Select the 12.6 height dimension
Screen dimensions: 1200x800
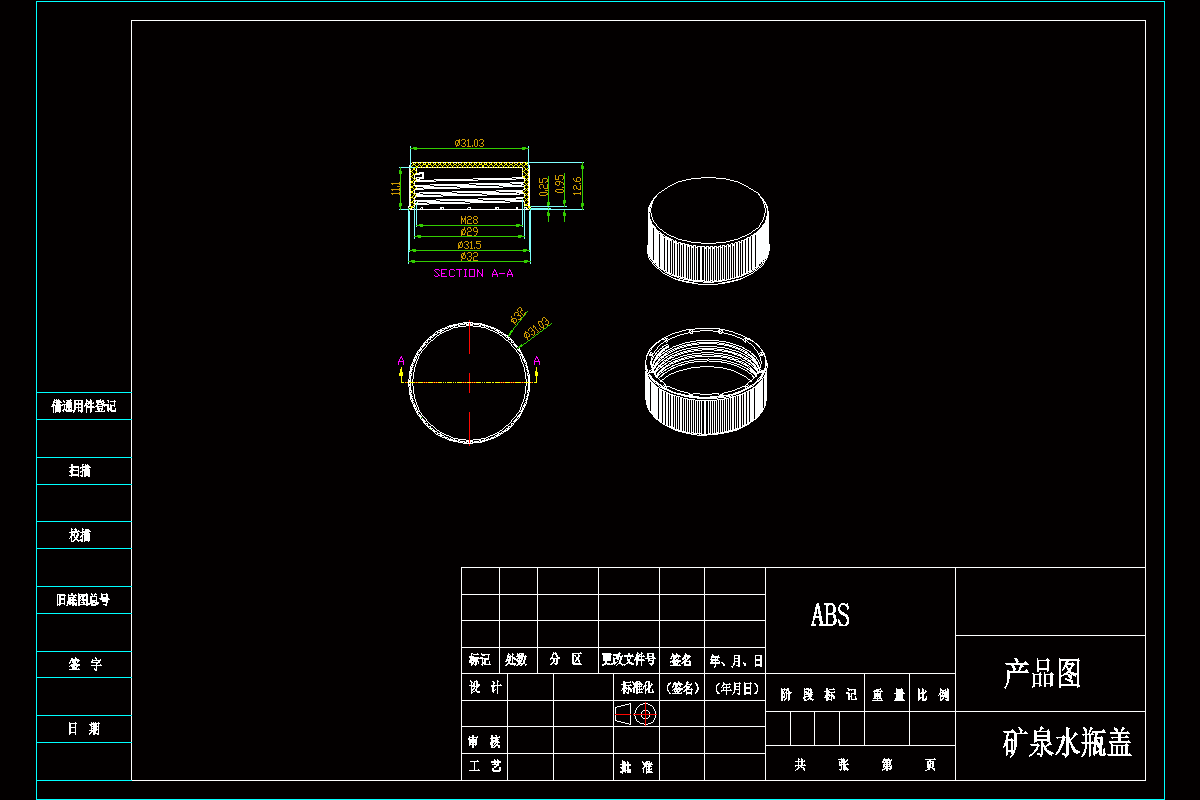point(577,185)
